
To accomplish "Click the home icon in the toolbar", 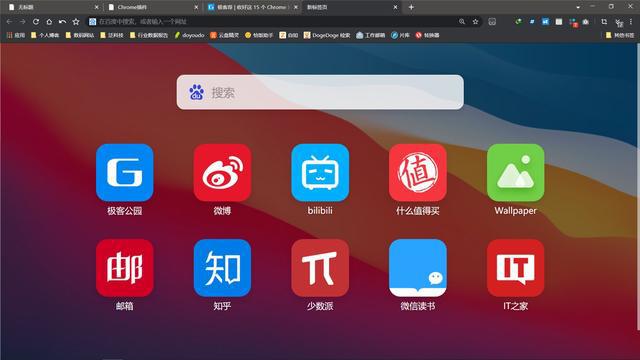I will coord(49,22).
